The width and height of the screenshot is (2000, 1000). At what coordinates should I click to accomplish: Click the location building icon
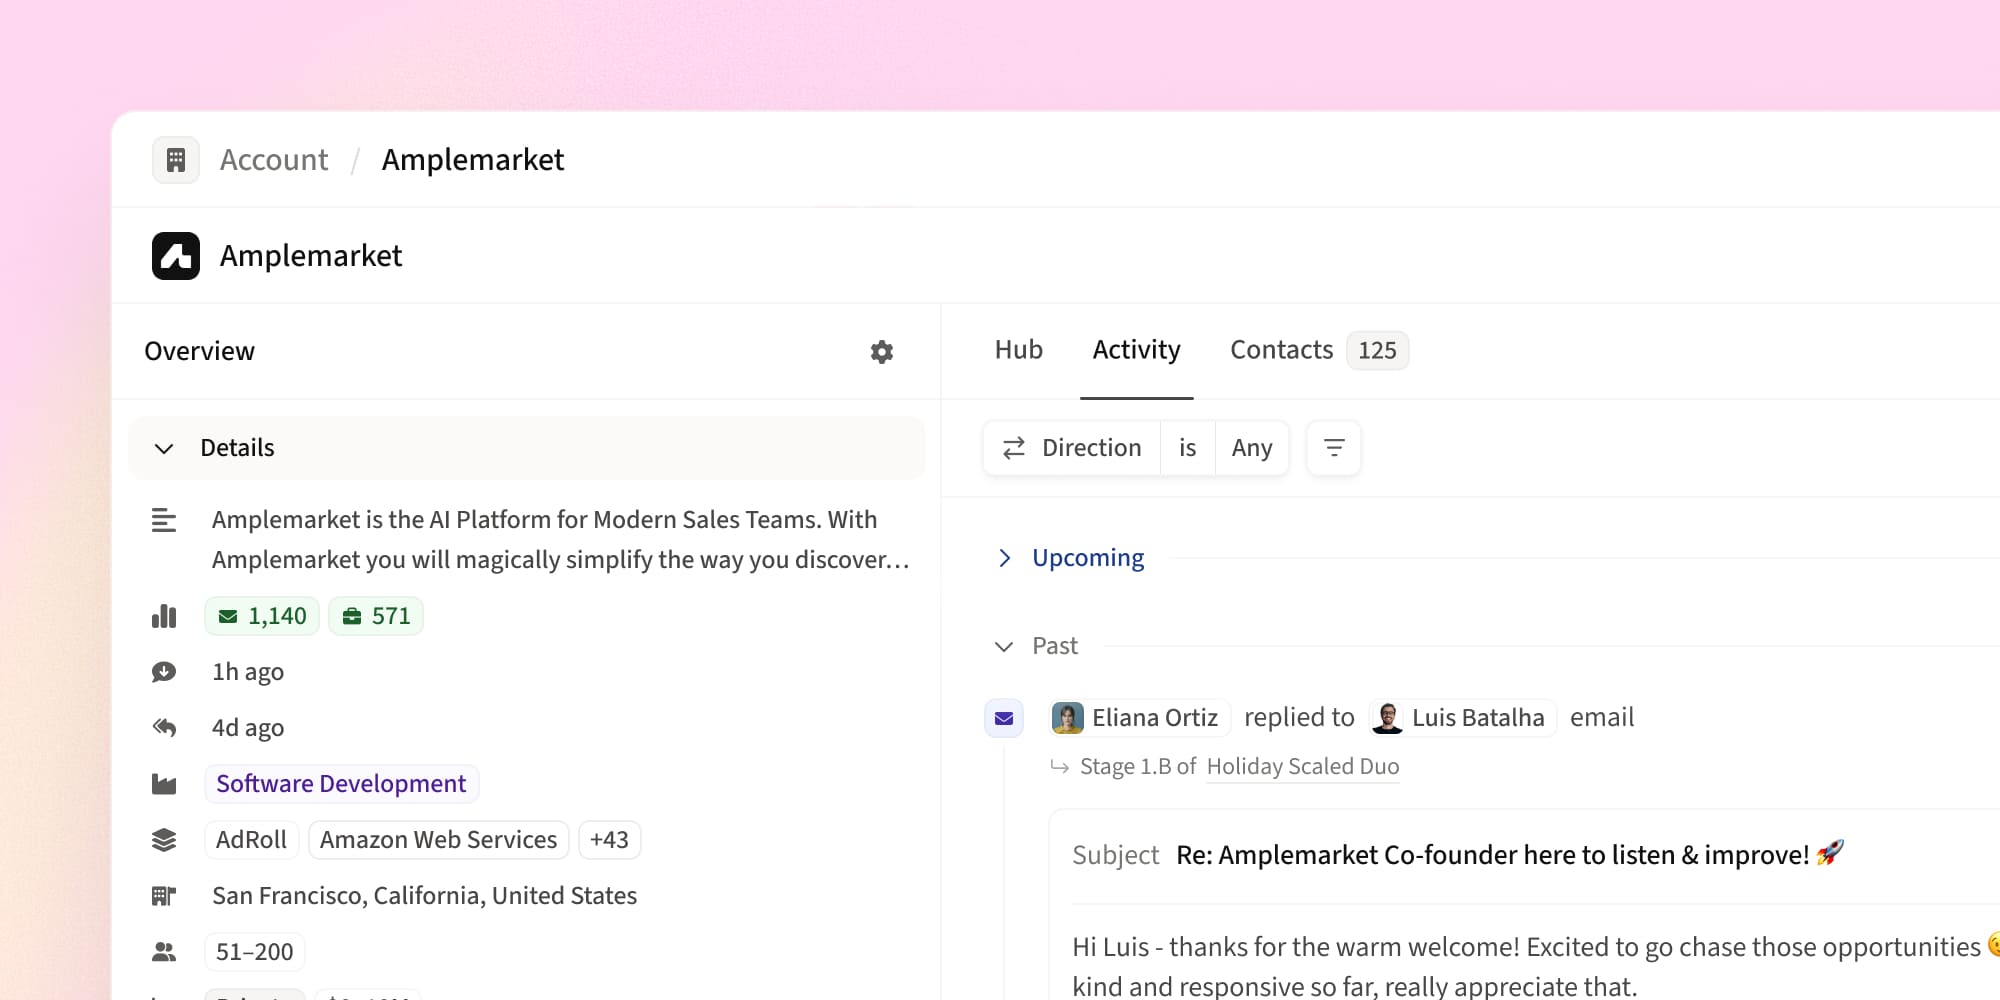164,896
